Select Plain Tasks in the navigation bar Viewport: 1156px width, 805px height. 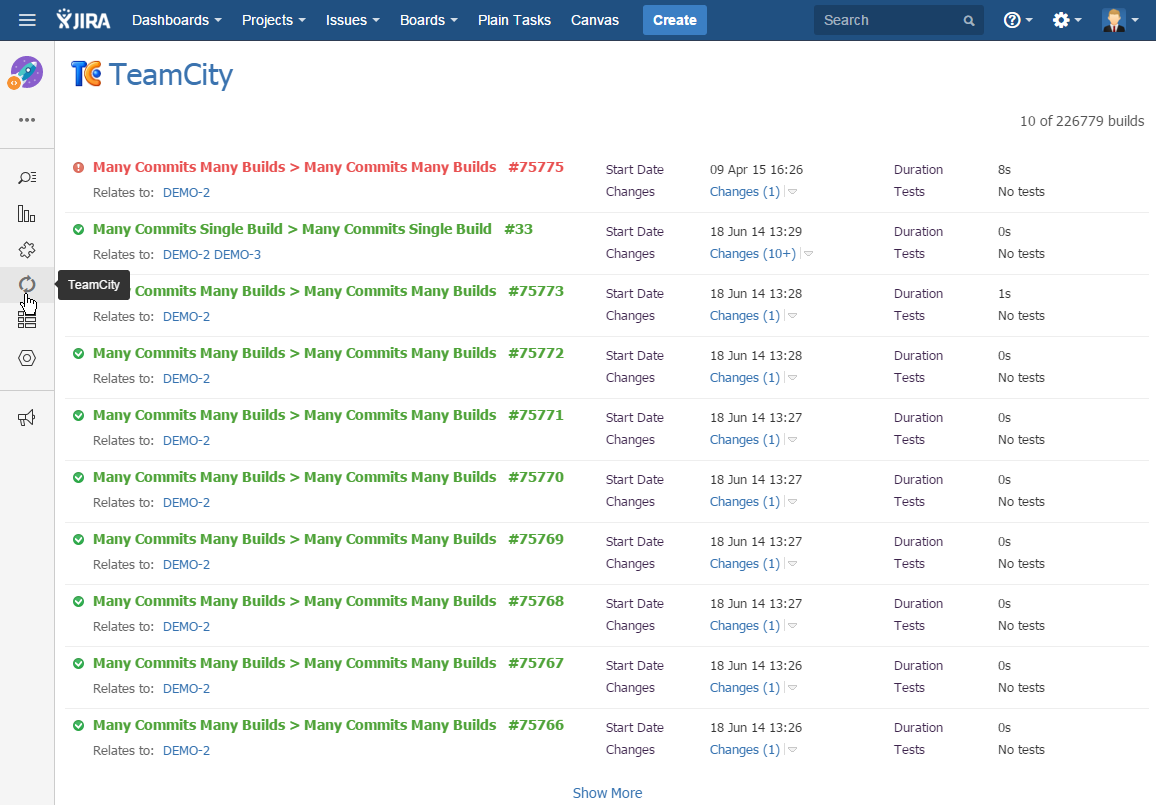coord(514,20)
